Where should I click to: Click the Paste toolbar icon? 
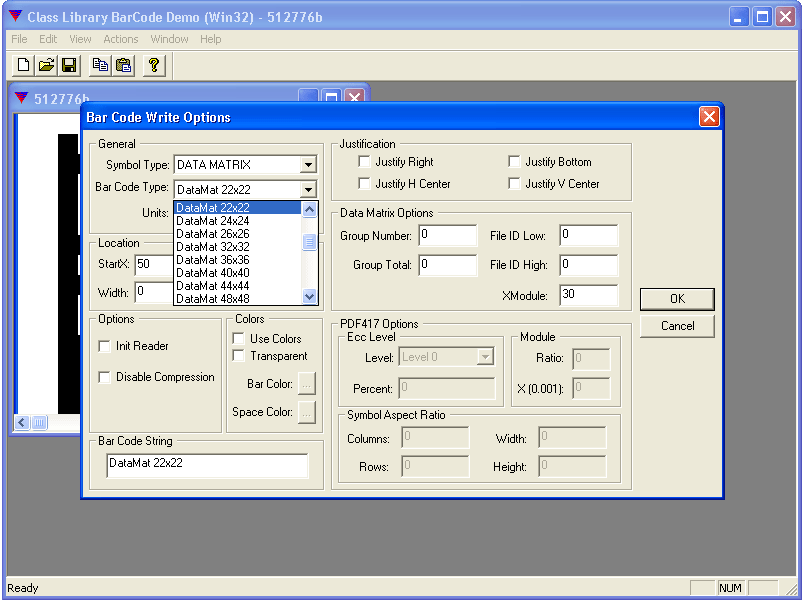pos(122,64)
